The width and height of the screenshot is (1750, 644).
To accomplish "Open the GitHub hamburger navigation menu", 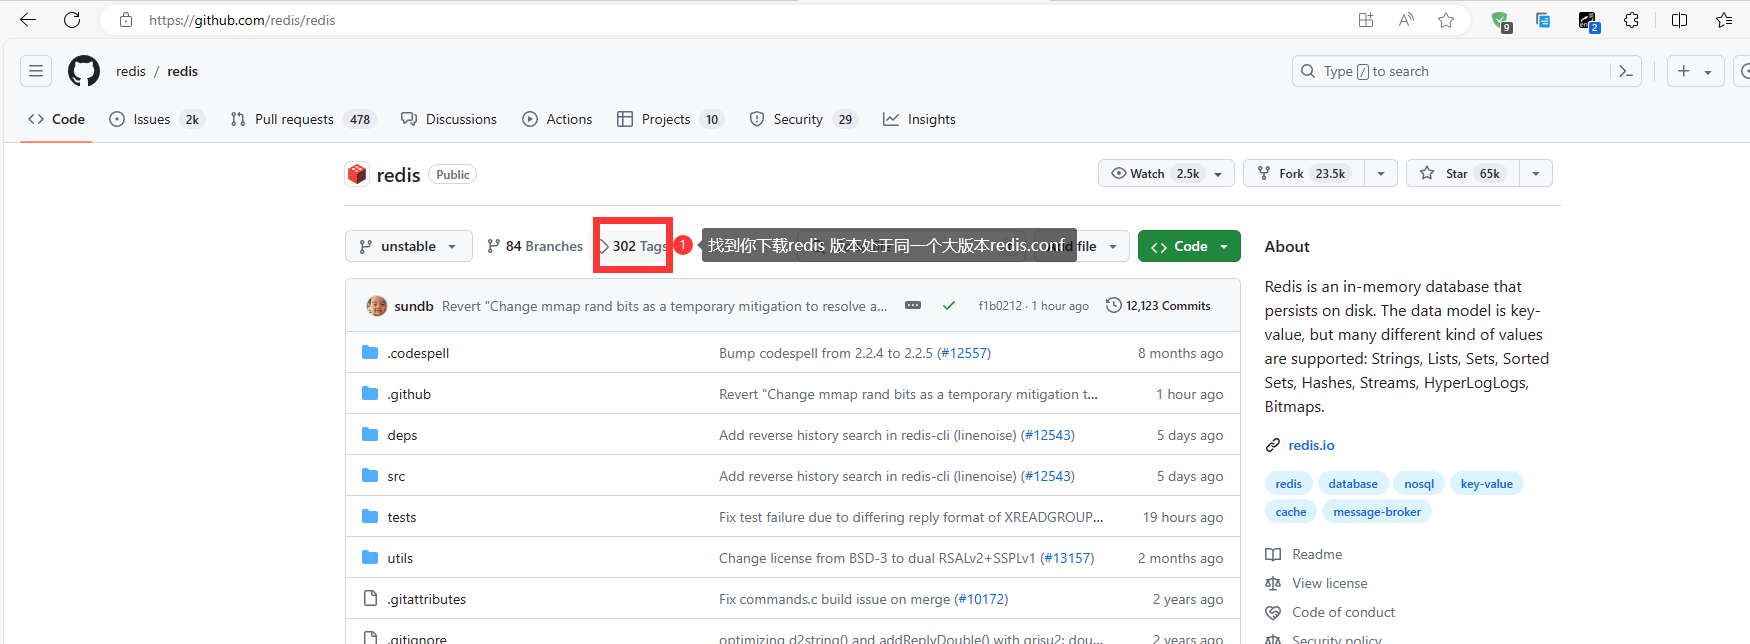I will (36, 71).
